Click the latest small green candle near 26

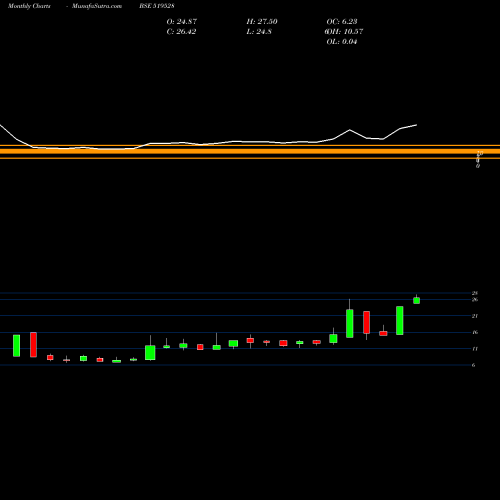(x=416, y=300)
